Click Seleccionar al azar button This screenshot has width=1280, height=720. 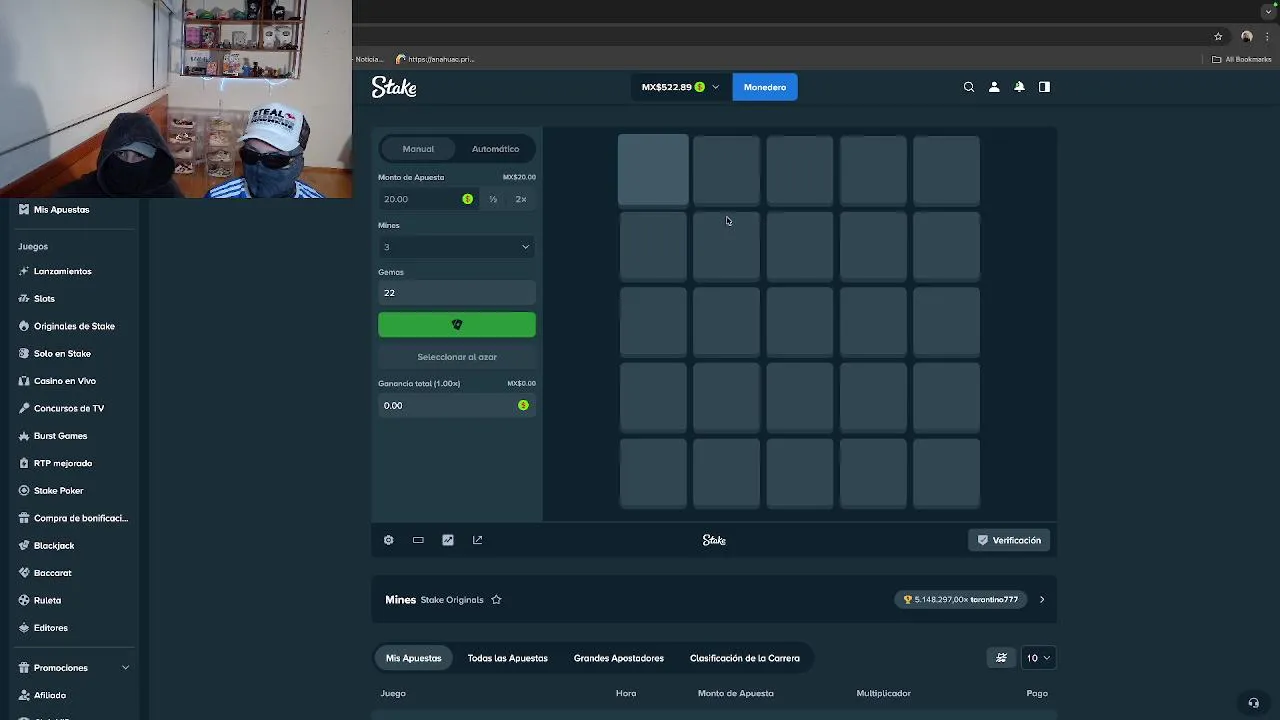(x=457, y=357)
